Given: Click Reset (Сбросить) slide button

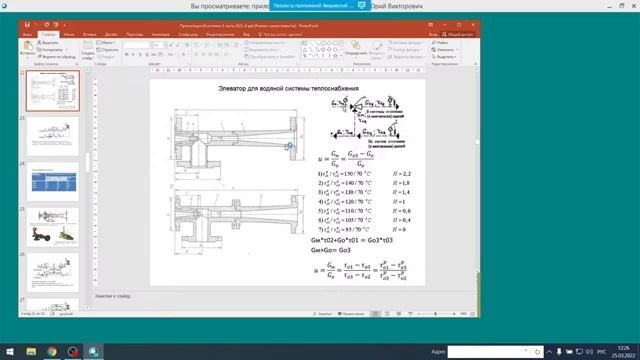Looking at the screenshot, I should point(108,49).
